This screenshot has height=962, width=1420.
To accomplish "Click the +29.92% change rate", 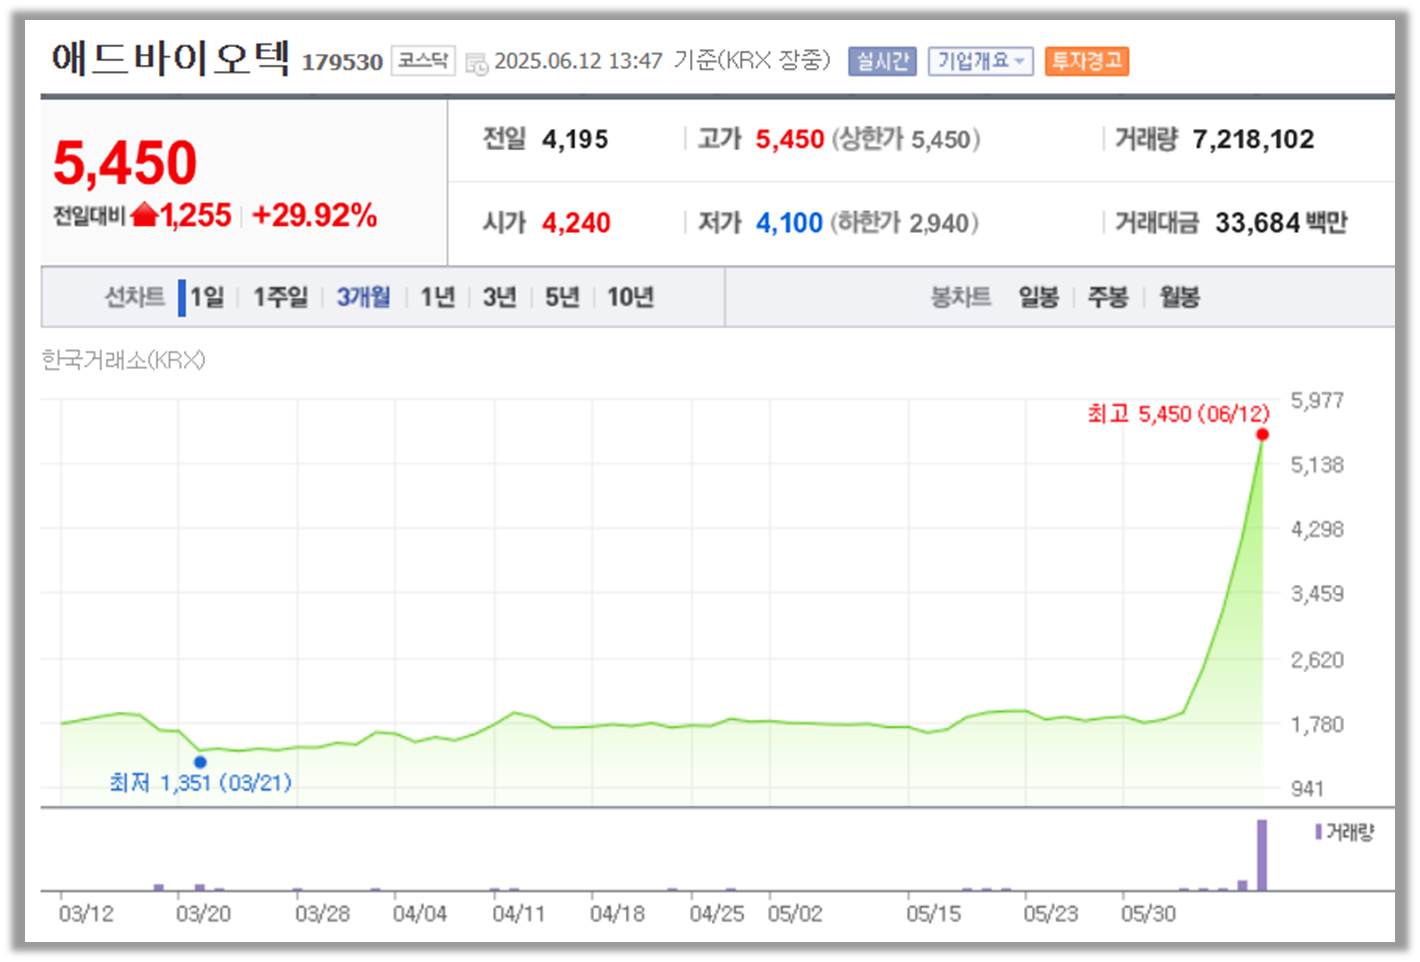I will 314,215.
